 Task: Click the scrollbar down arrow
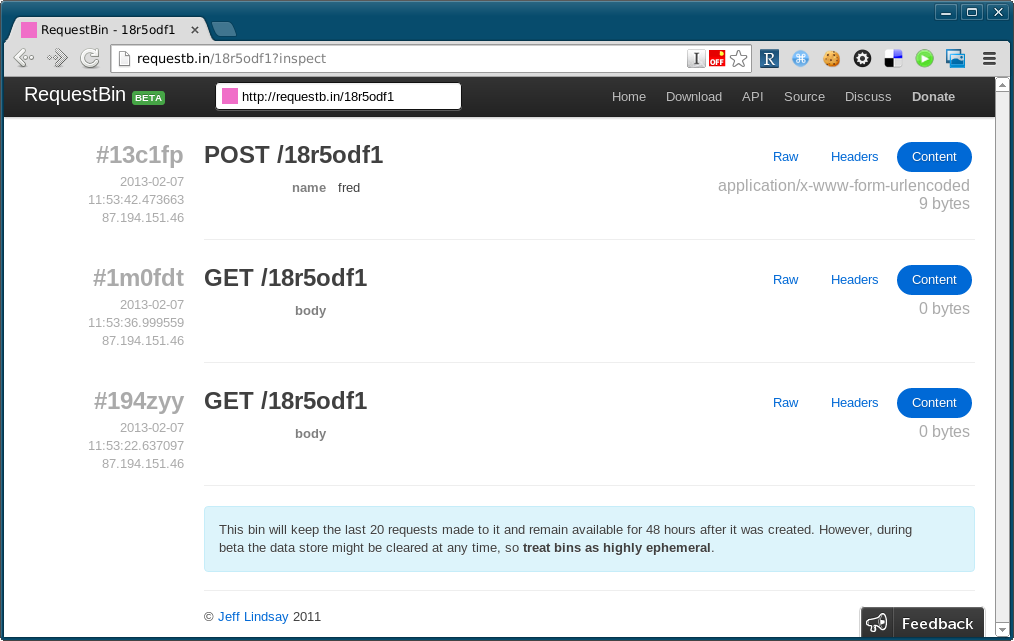[x=1002, y=629]
